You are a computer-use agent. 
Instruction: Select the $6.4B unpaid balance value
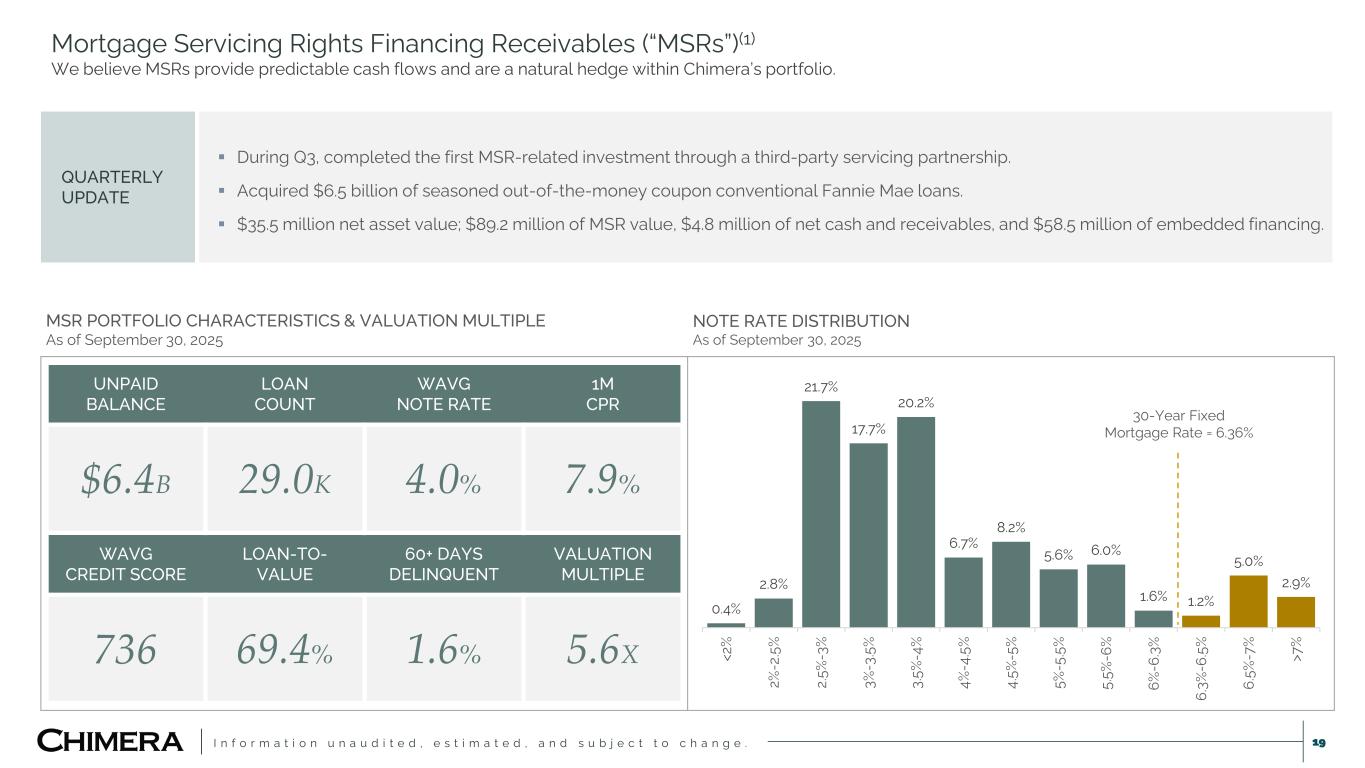pyautogui.click(x=125, y=481)
